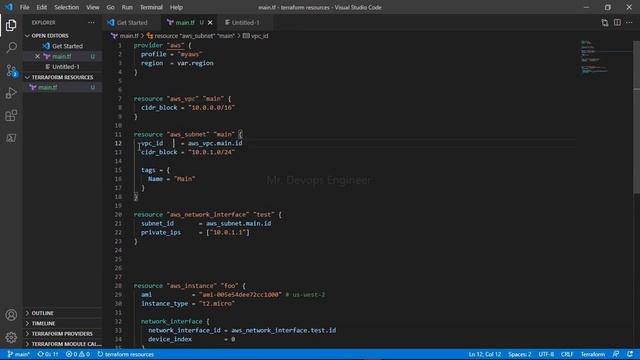
Task: Click the notifications bell in status bar
Action: [x=630, y=354]
